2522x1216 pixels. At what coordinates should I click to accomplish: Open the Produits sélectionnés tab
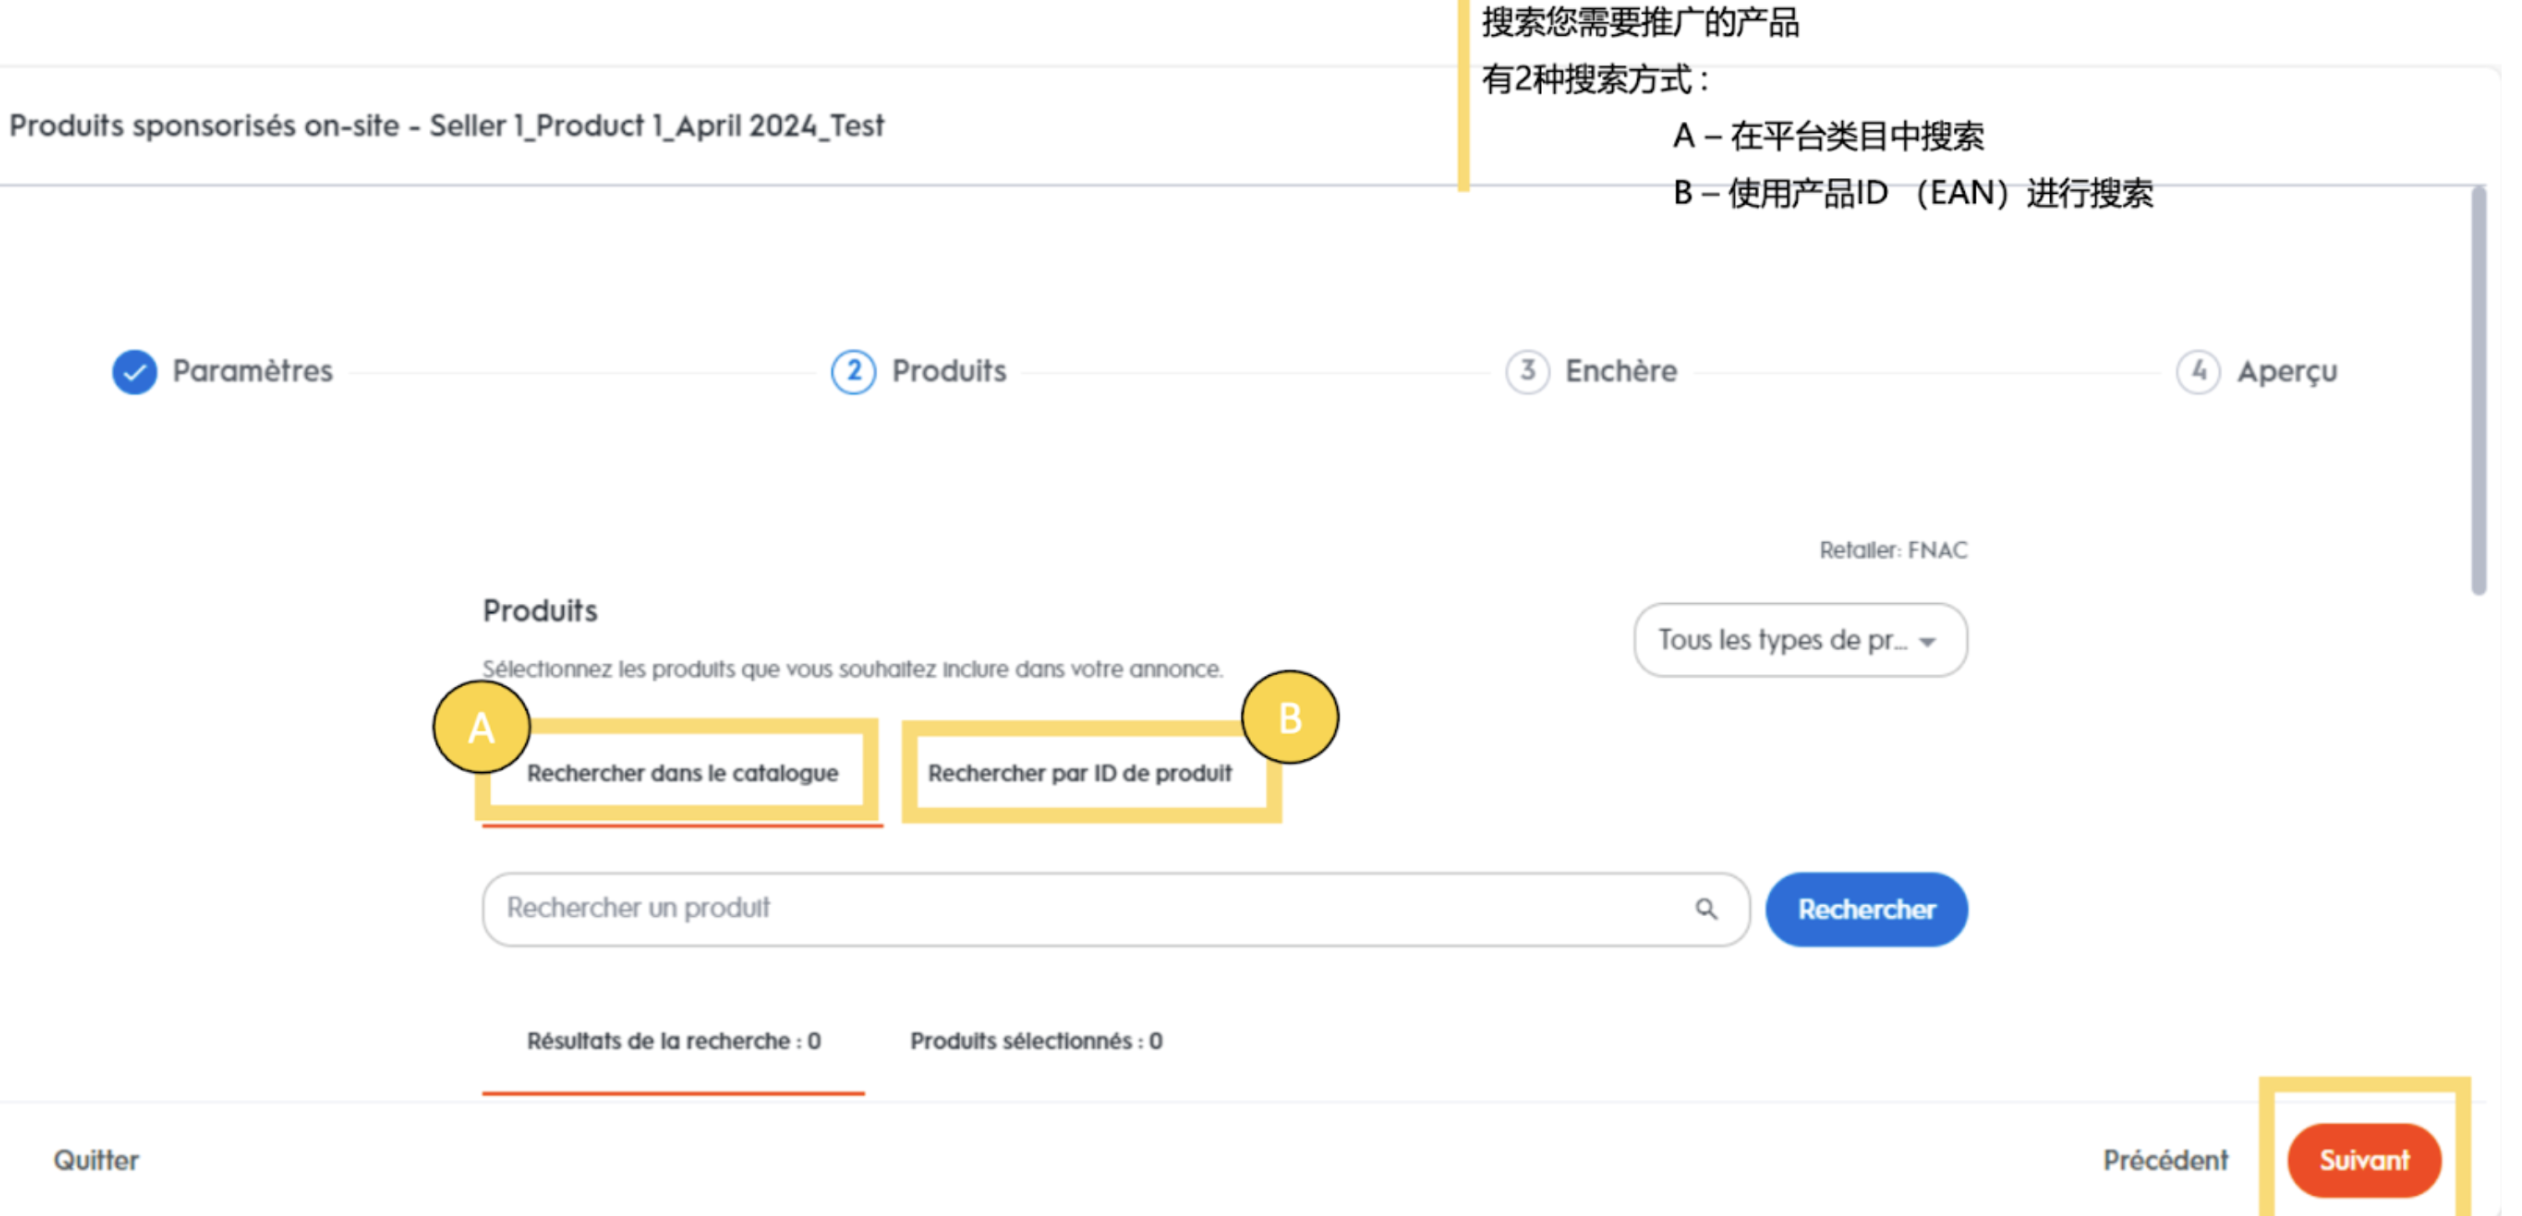point(1036,1042)
